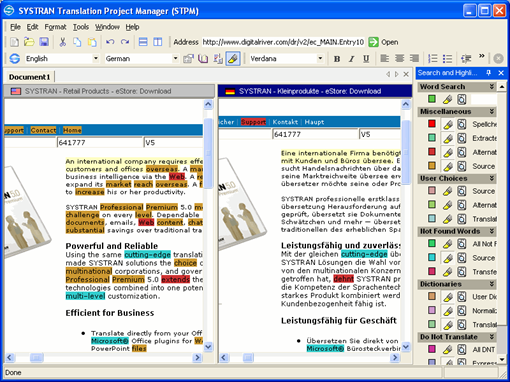Click Contact link in English pane
This screenshot has height=382, width=510.
43,130
